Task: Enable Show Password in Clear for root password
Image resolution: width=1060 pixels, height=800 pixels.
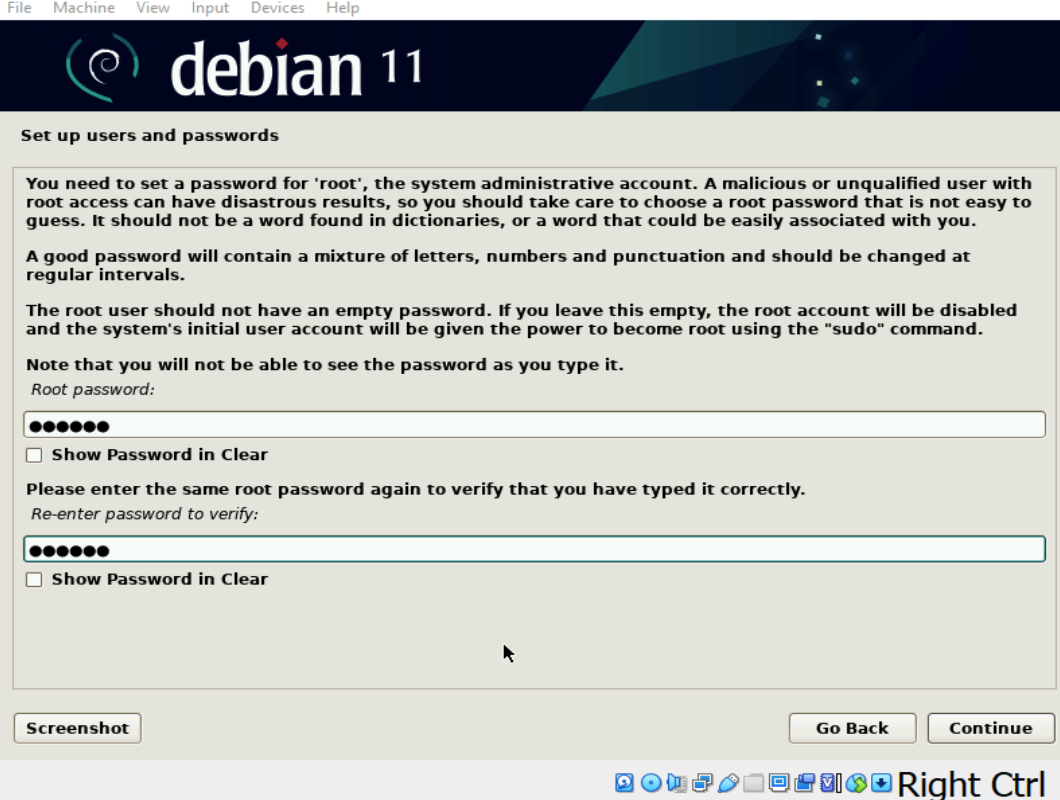Action: [x=33, y=454]
